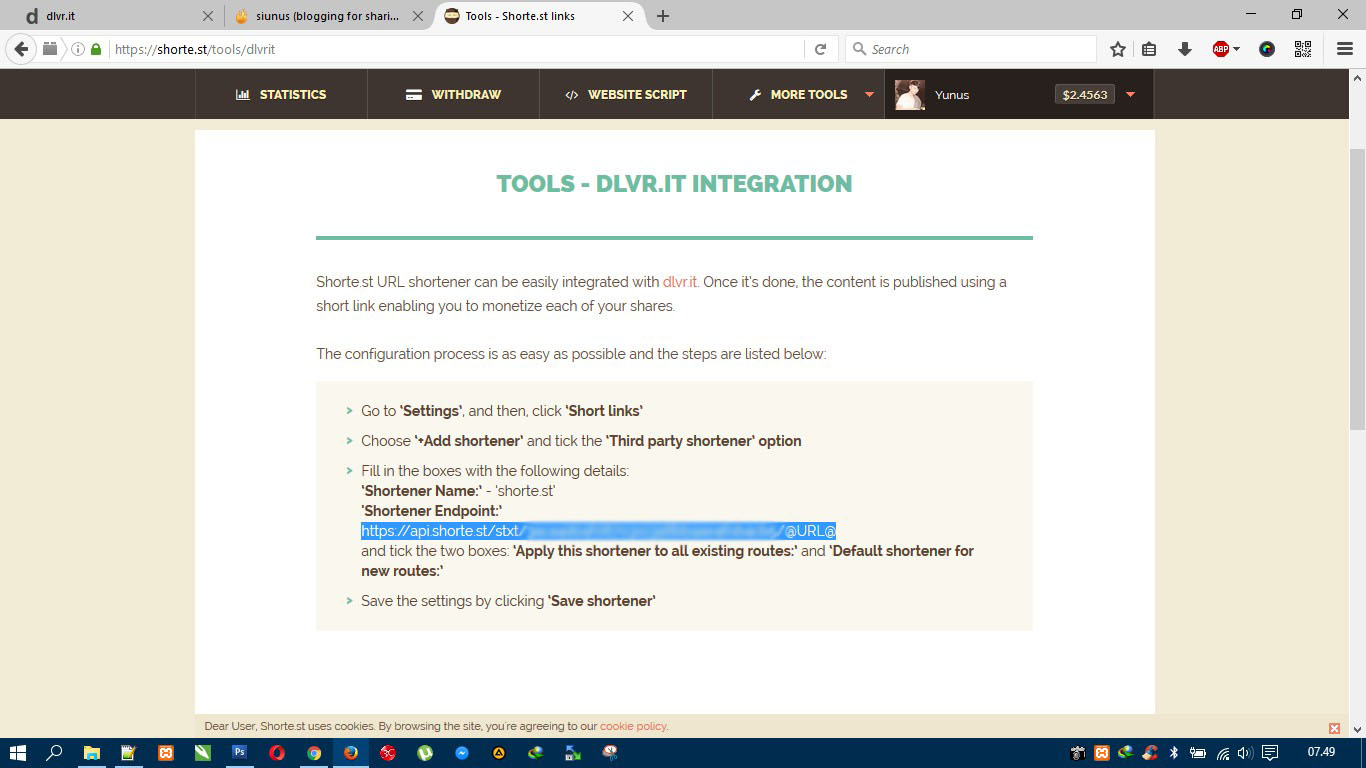Open the Wi-Fi network tray icon
This screenshot has height=768, width=1366.
coord(1222,753)
